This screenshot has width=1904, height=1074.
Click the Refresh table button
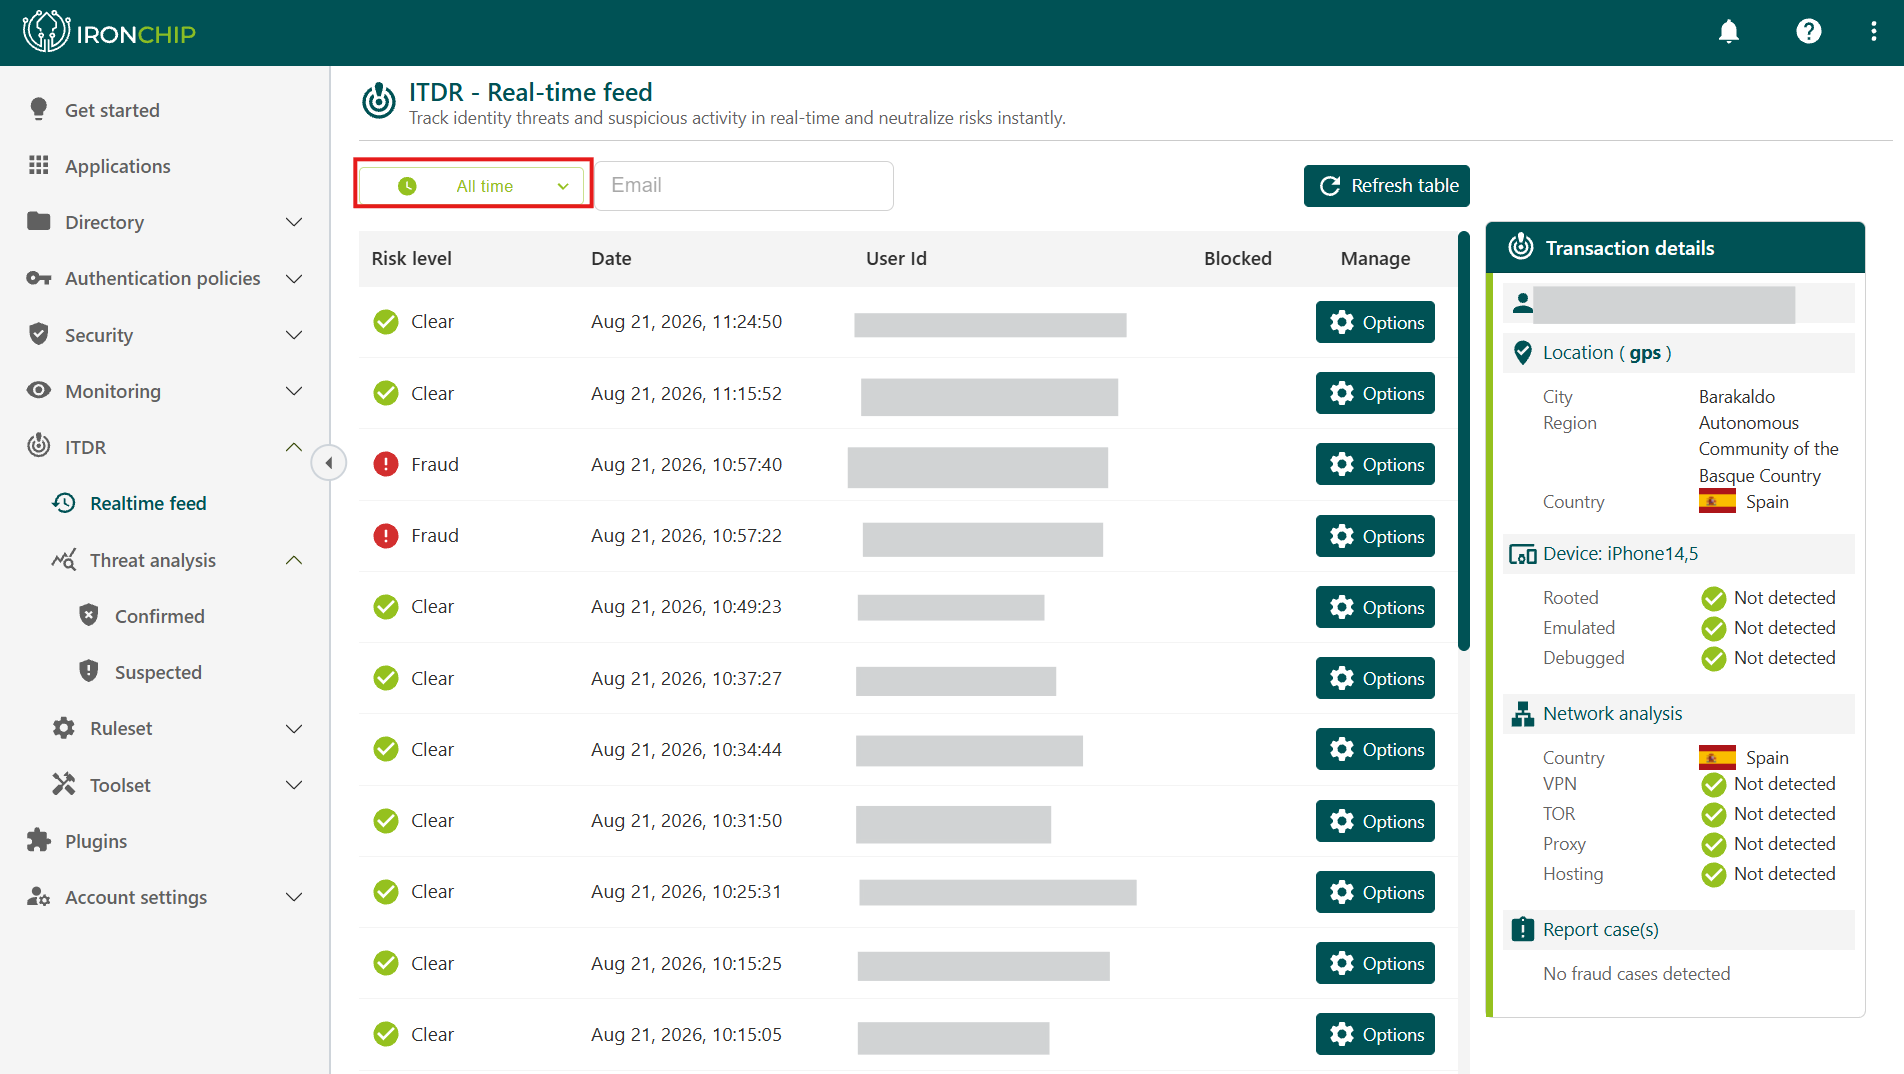click(x=1387, y=186)
